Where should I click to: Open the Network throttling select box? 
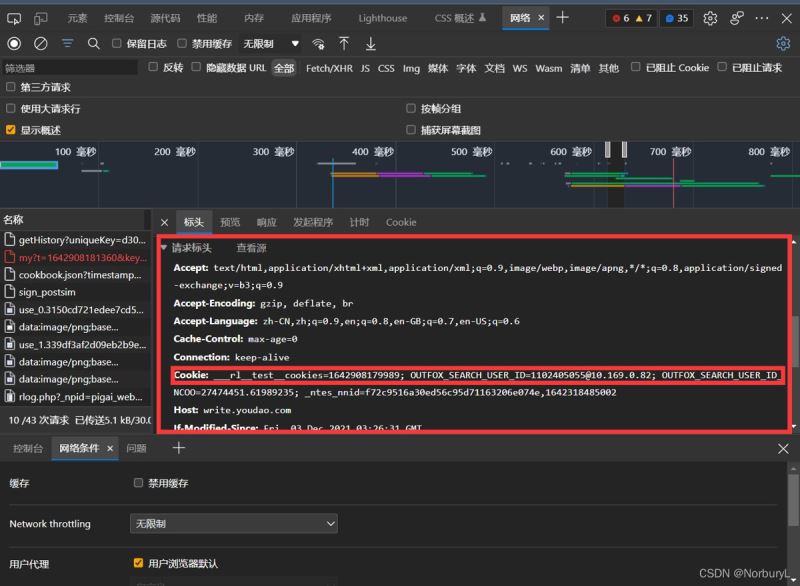(233, 524)
